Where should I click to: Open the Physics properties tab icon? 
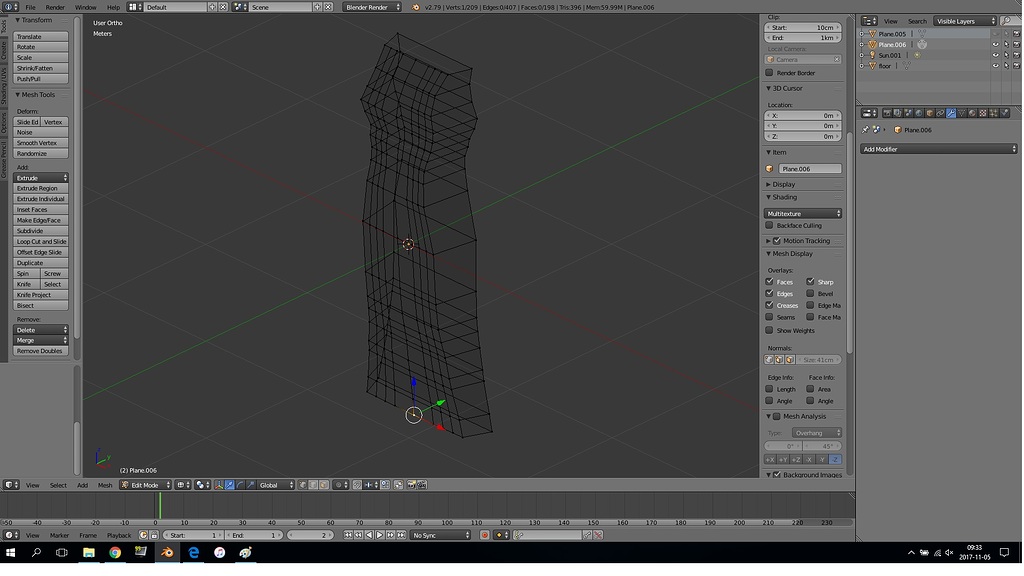[1005, 113]
